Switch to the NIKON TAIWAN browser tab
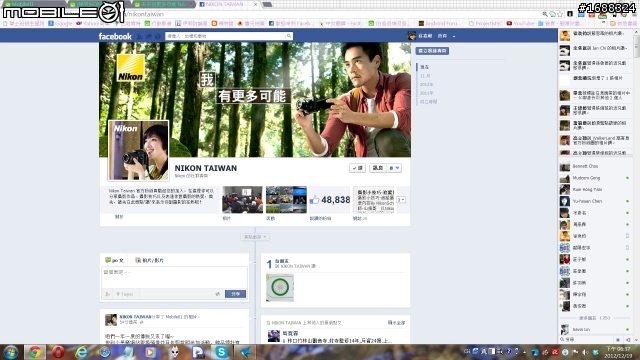Viewport: 640px width, 360px height. tap(229, 4)
